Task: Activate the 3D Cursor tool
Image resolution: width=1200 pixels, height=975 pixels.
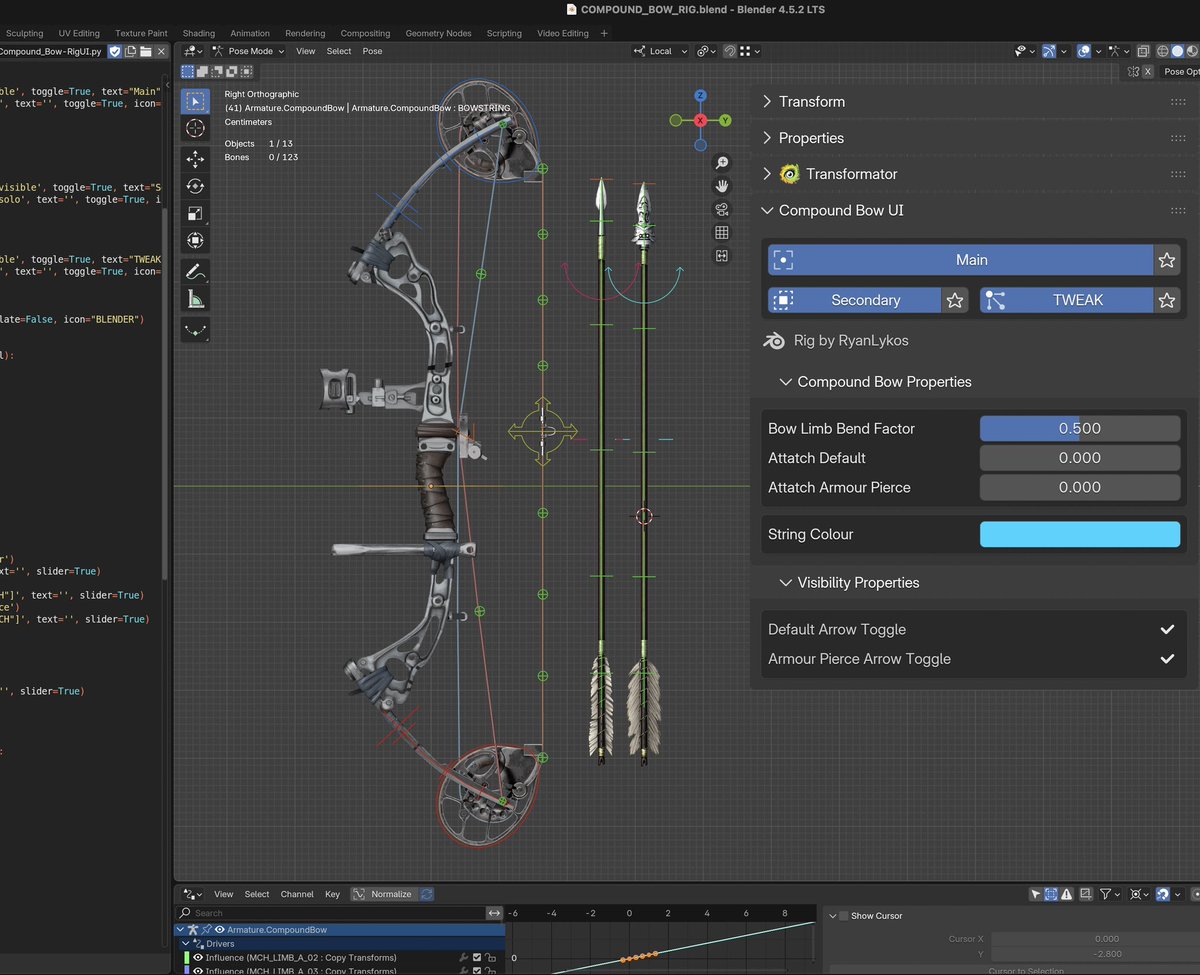Action: click(195, 128)
